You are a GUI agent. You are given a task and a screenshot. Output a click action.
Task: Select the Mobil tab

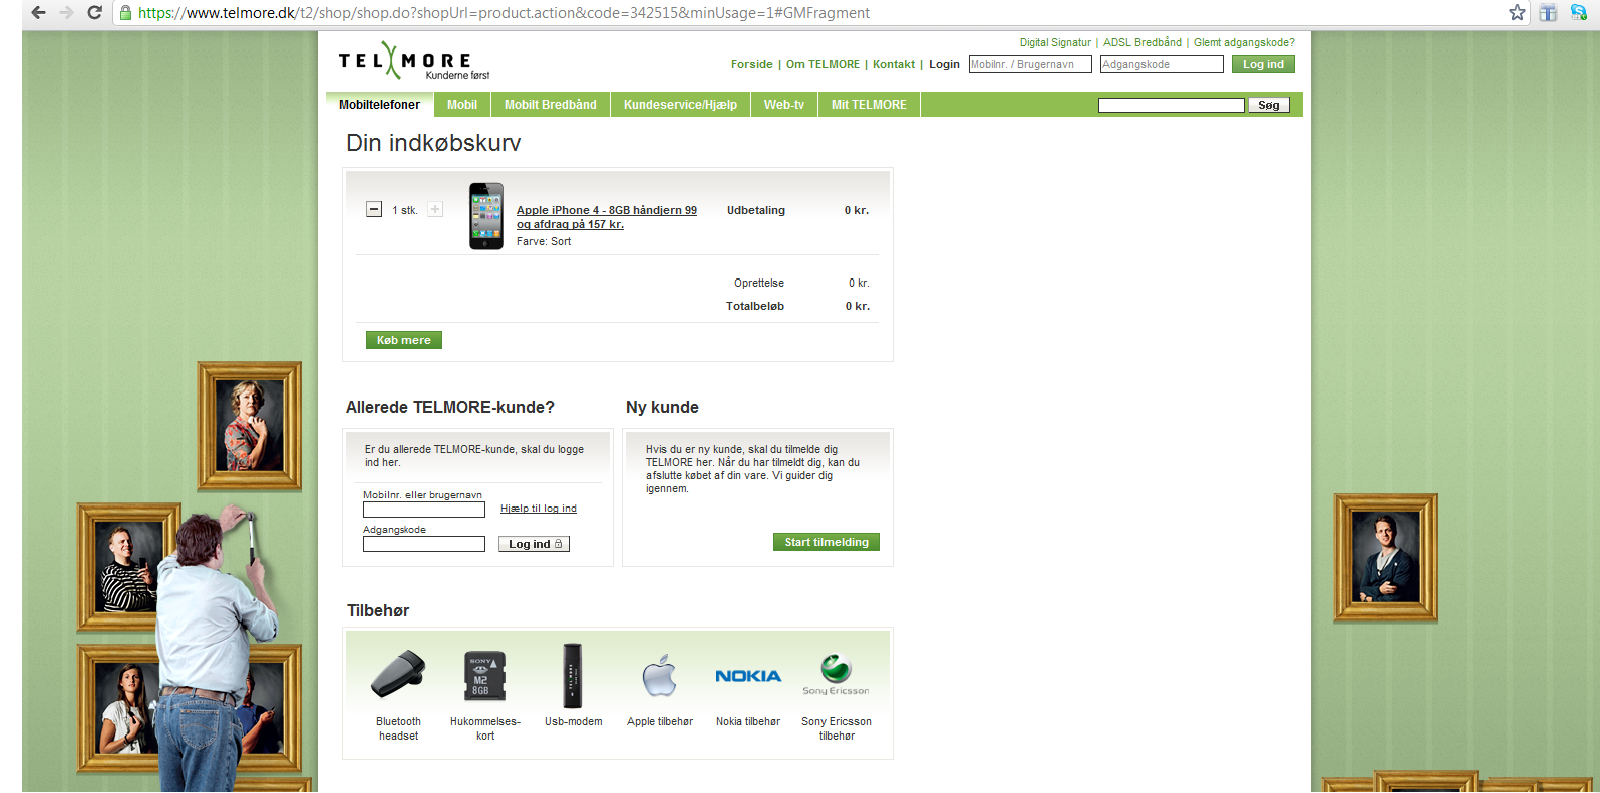click(x=462, y=105)
